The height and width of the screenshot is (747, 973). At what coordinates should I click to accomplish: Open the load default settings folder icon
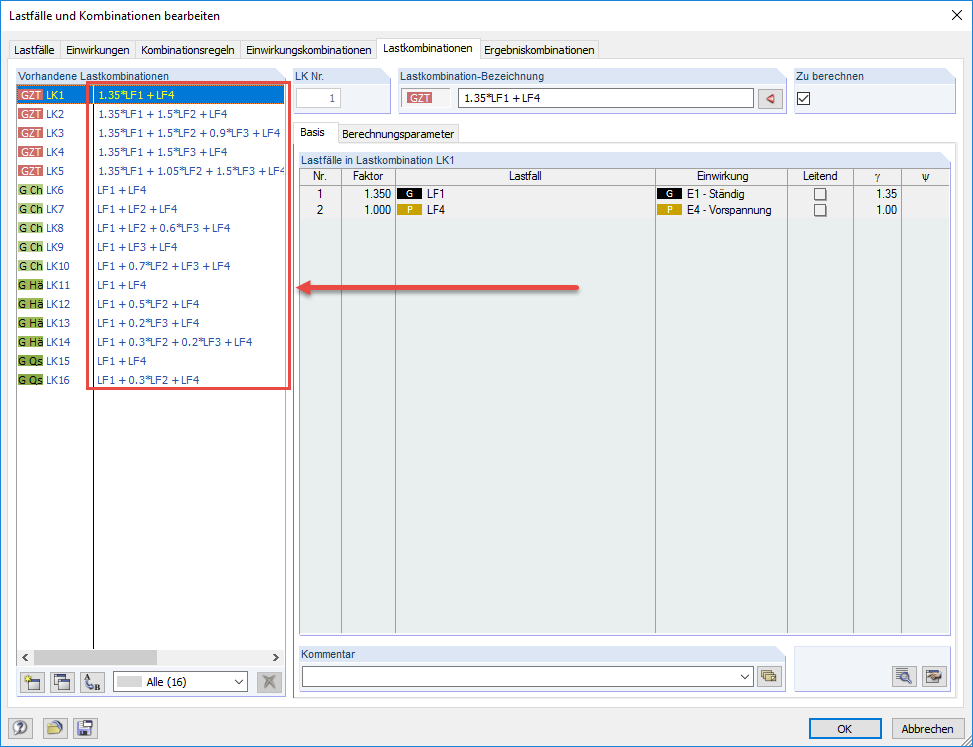click(55, 728)
